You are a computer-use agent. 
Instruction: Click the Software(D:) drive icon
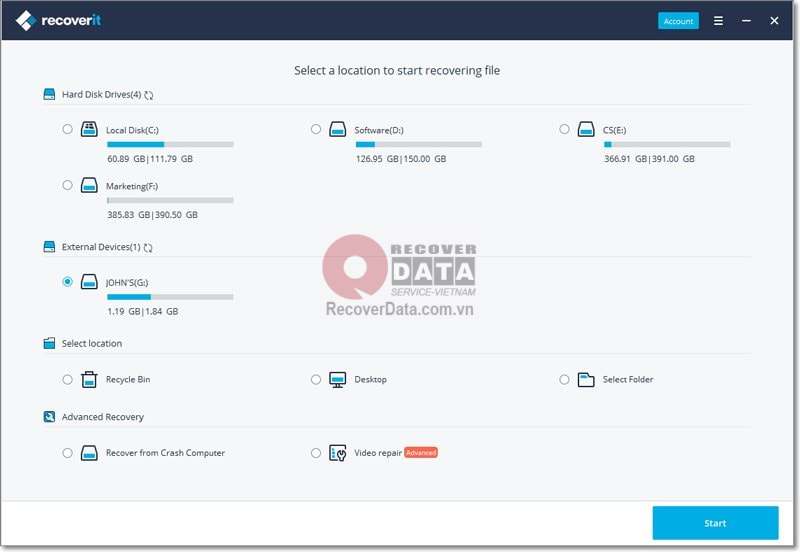[x=338, y=129]
